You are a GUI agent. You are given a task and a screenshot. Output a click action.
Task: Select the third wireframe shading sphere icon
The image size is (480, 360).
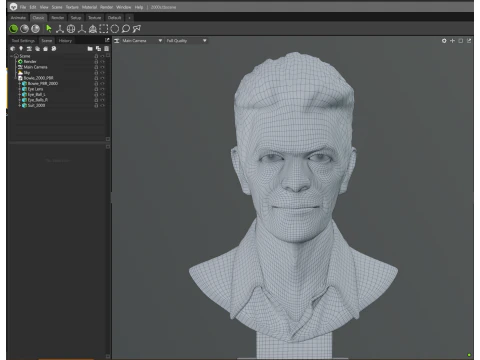tap(35, 29)
